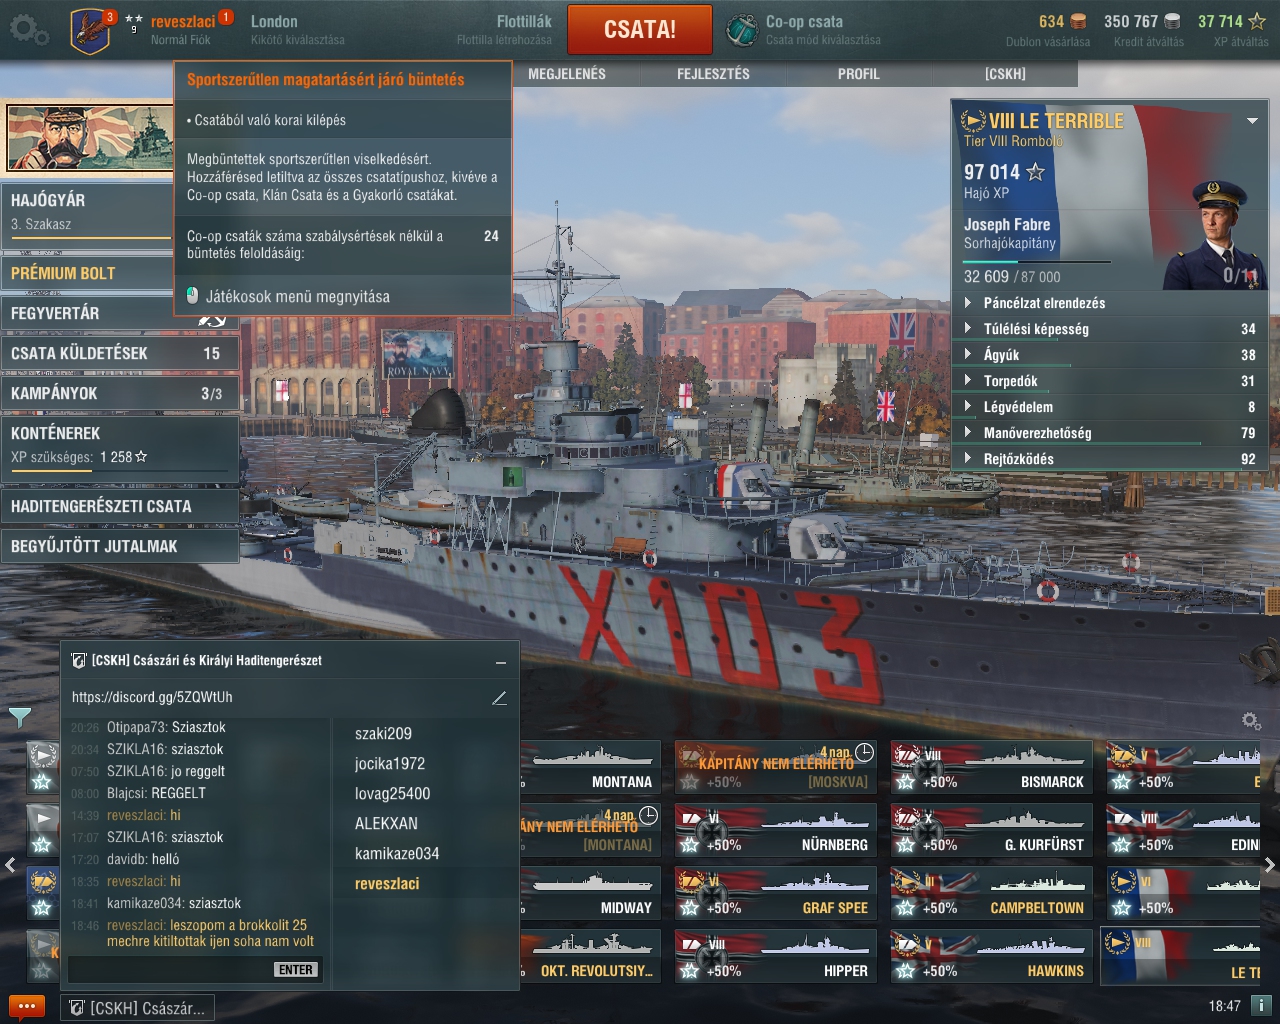The height and width of the screenshot is (1024, 1280).
Task: Expand the Torpedók parameters section
Action: click(x=1110, y=381)
